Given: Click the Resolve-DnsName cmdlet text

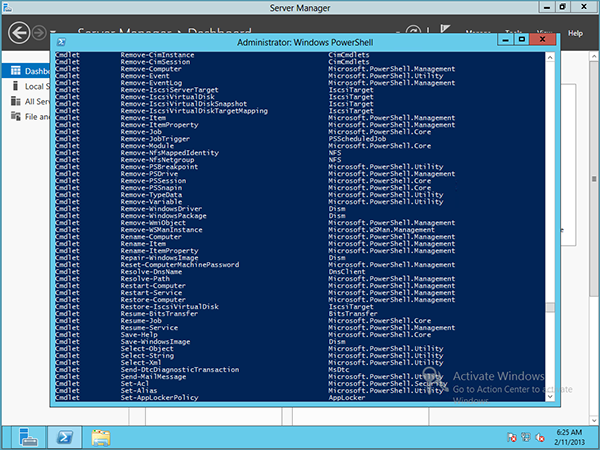Looking at the screenshot, I should click(151, 272).
